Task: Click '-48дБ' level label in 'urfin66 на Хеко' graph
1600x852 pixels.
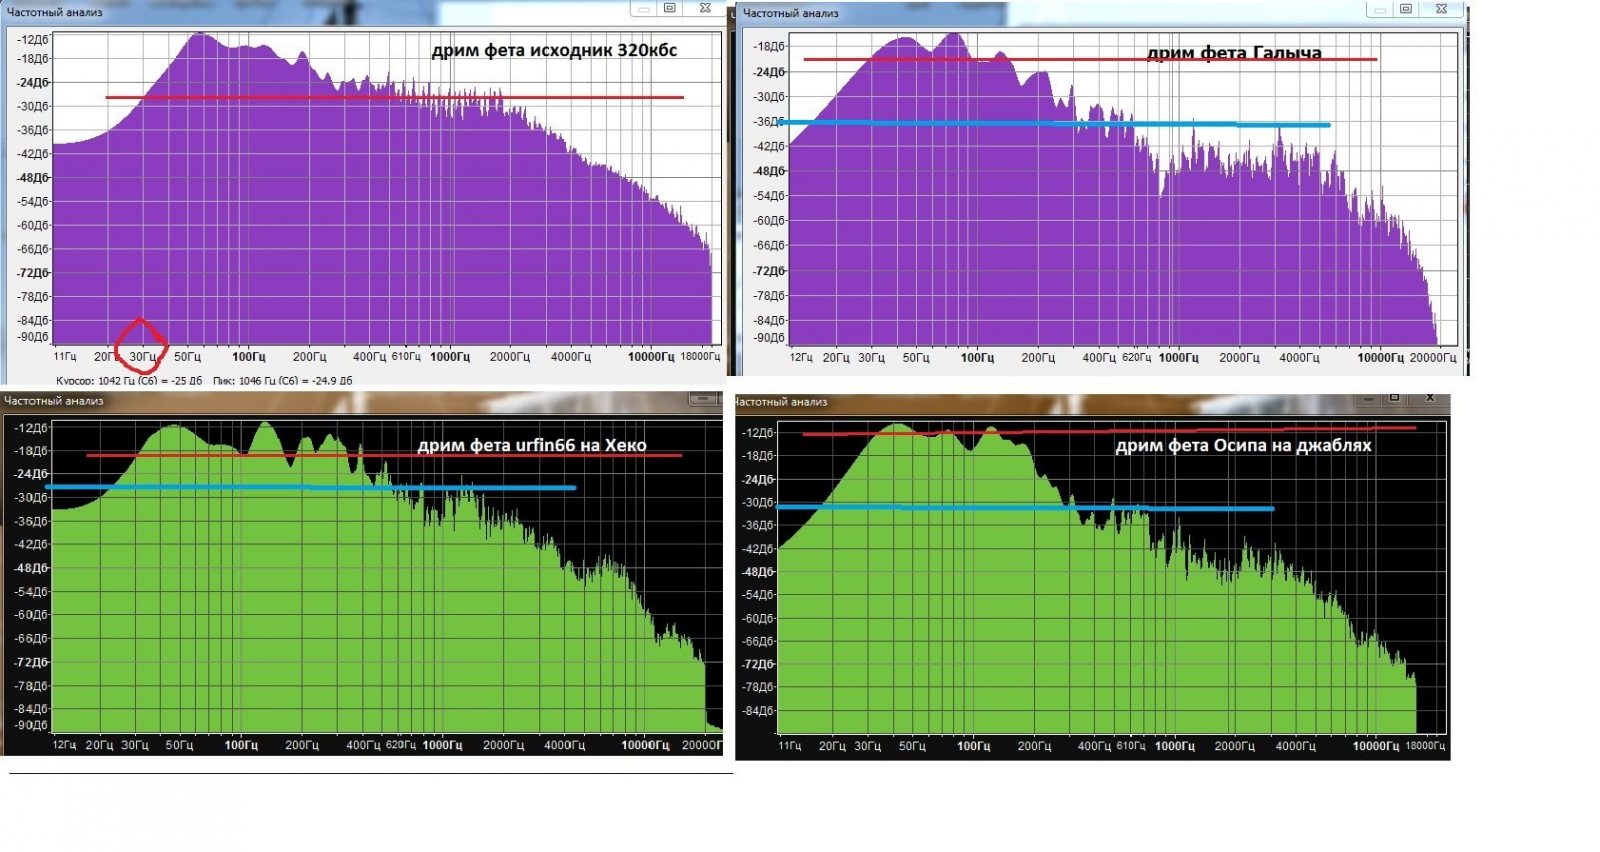Action: (31, 568)
